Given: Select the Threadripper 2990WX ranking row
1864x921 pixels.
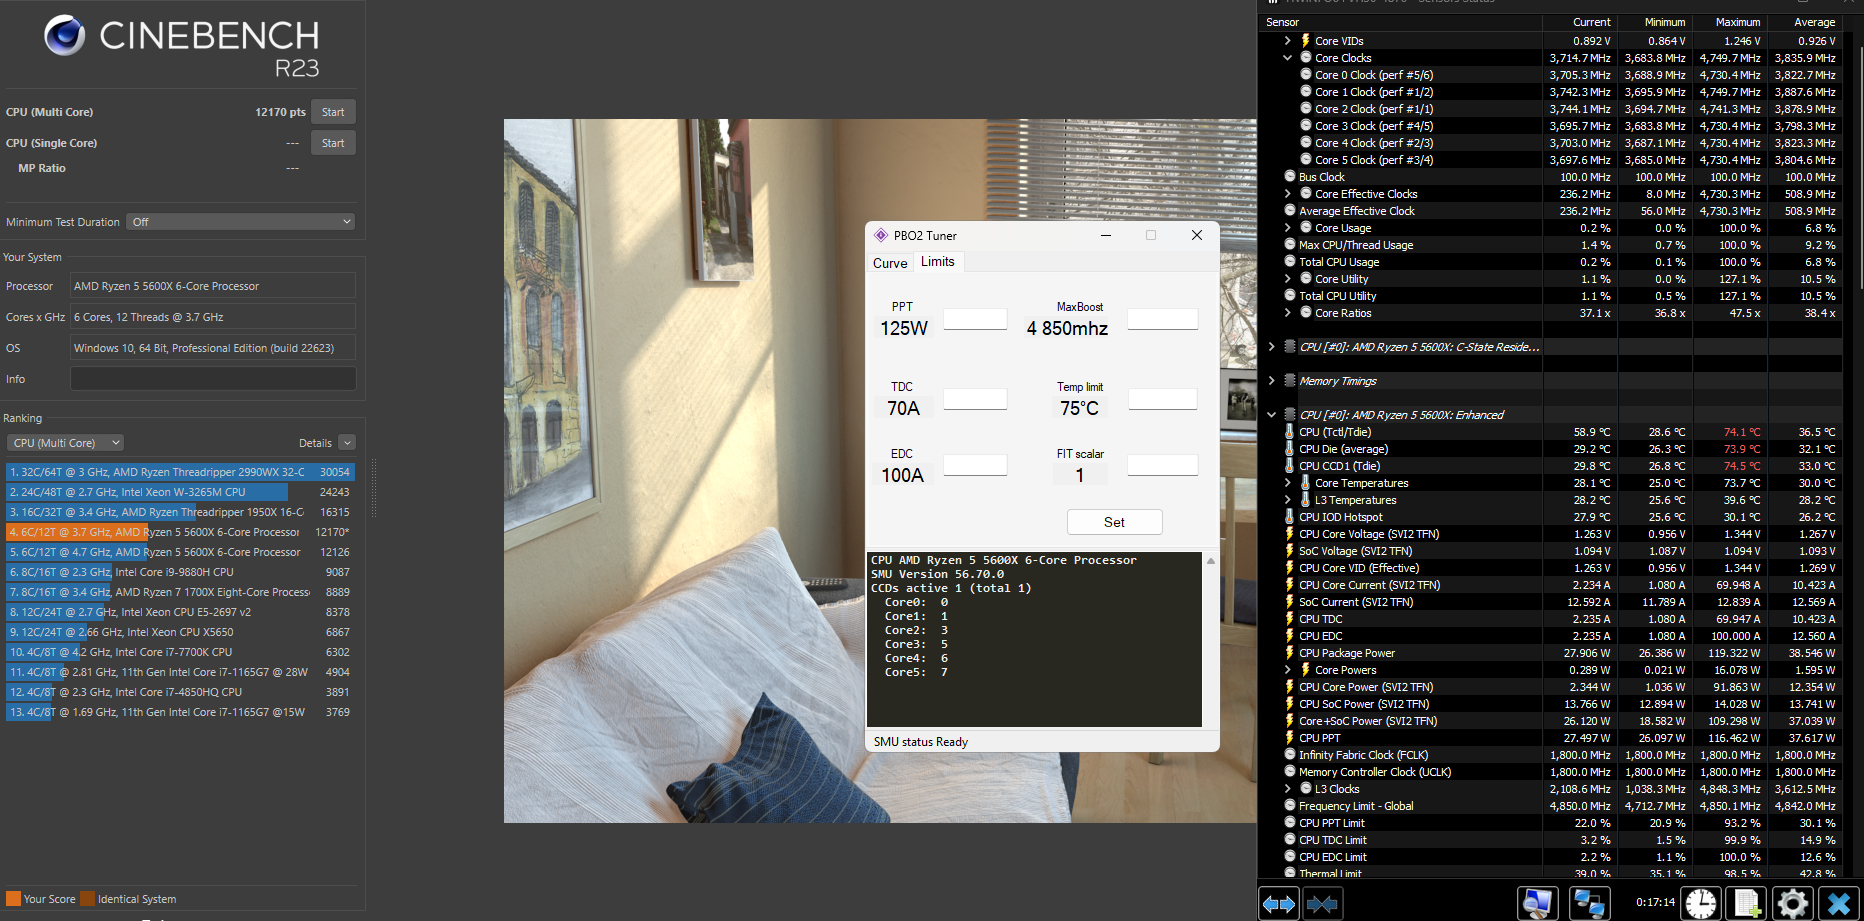Looking at the screenshot, I should tap(180, 472).
